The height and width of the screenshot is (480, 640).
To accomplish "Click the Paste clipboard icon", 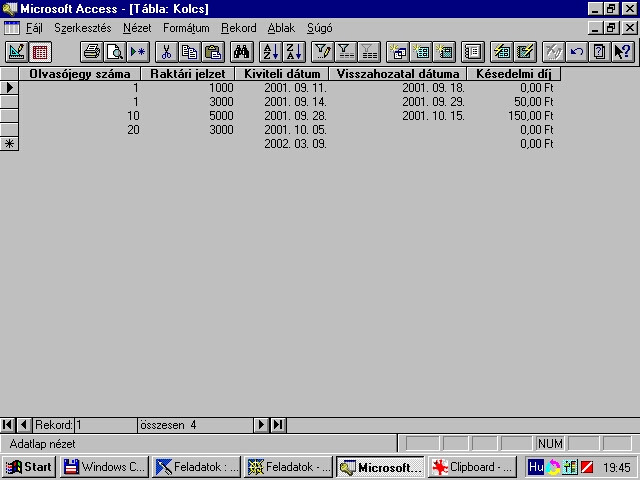I will click(213, 52).
